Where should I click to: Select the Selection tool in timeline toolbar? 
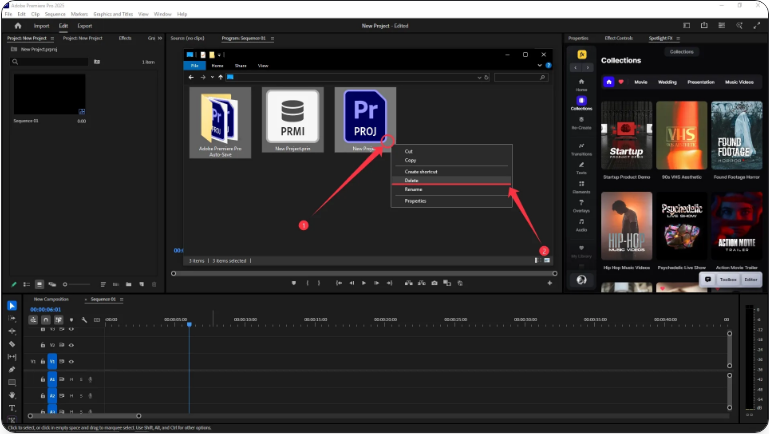coord(12,306)
